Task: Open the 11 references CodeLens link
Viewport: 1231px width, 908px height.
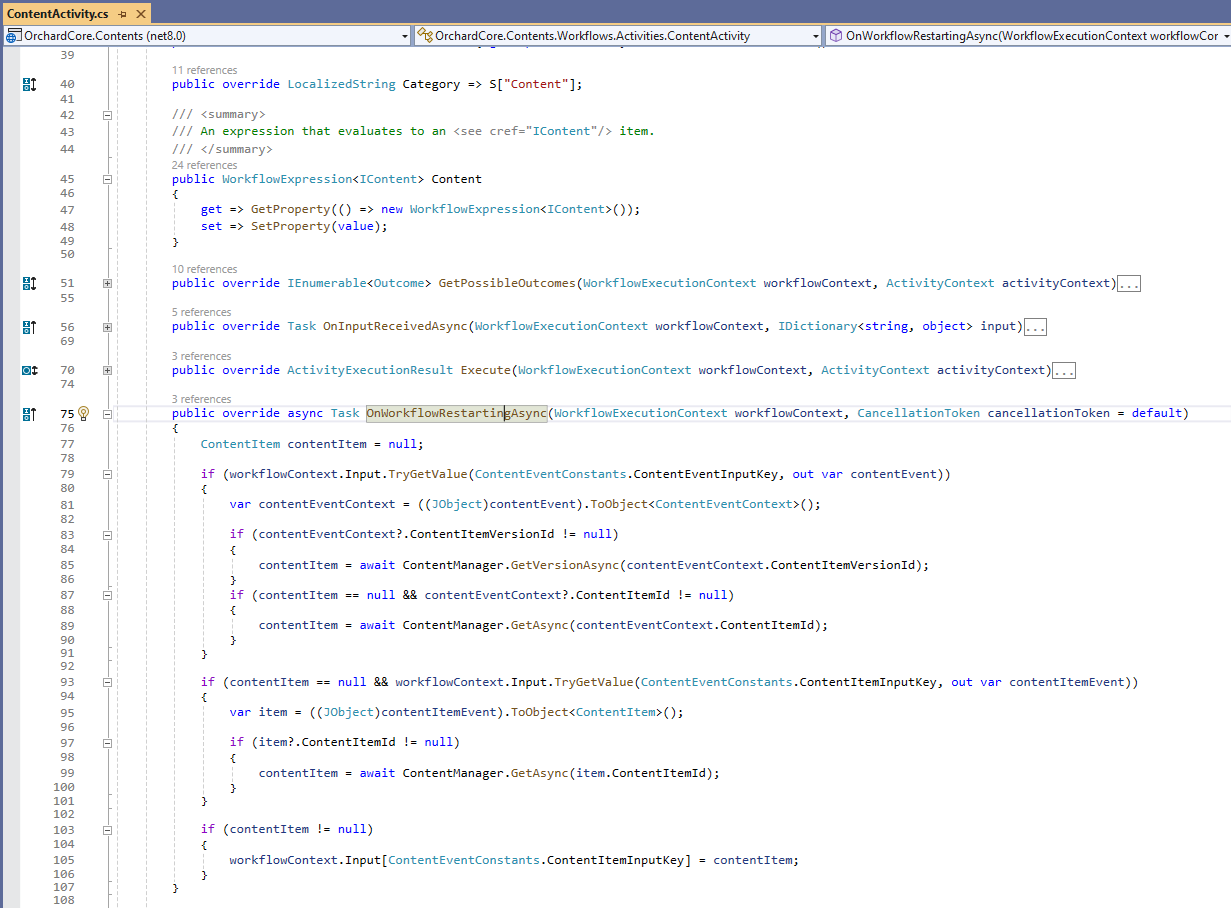Action: tap(204, 71)
